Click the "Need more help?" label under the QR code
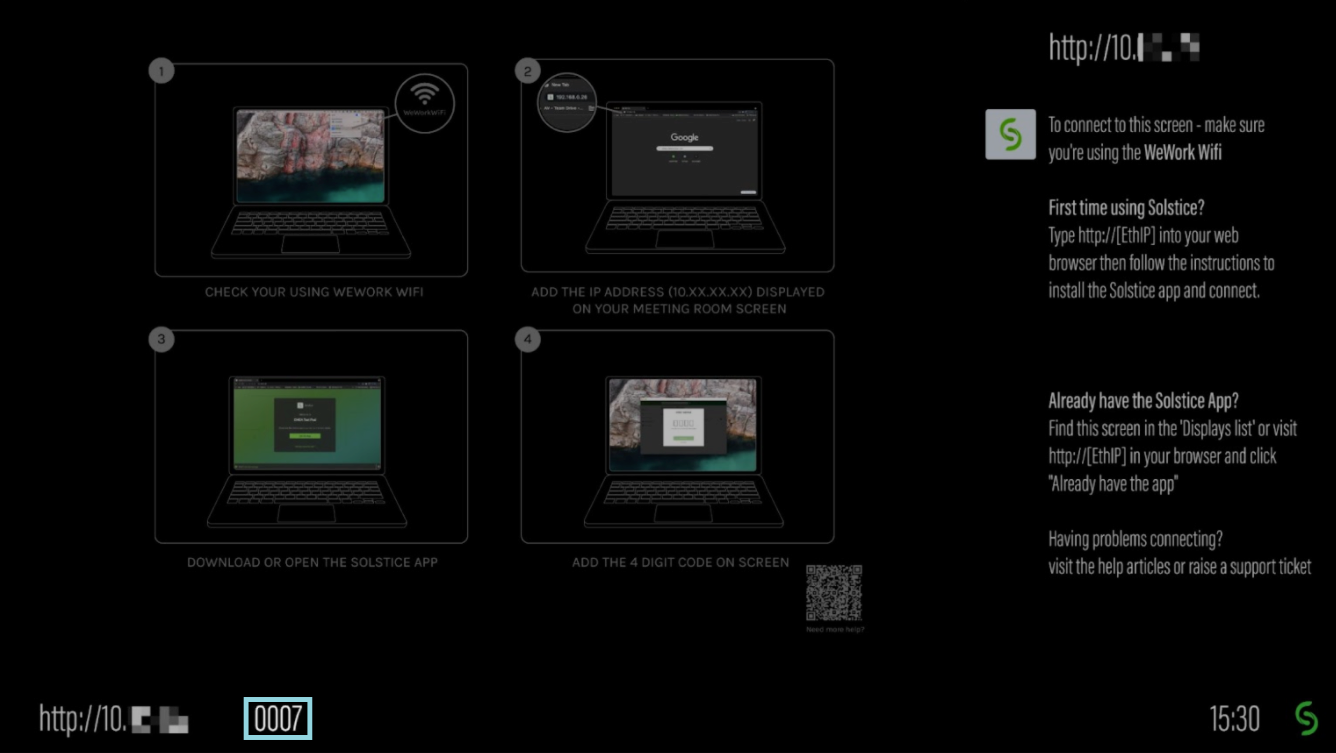This screenshot has width=1336, height=753. coord(835,629)
